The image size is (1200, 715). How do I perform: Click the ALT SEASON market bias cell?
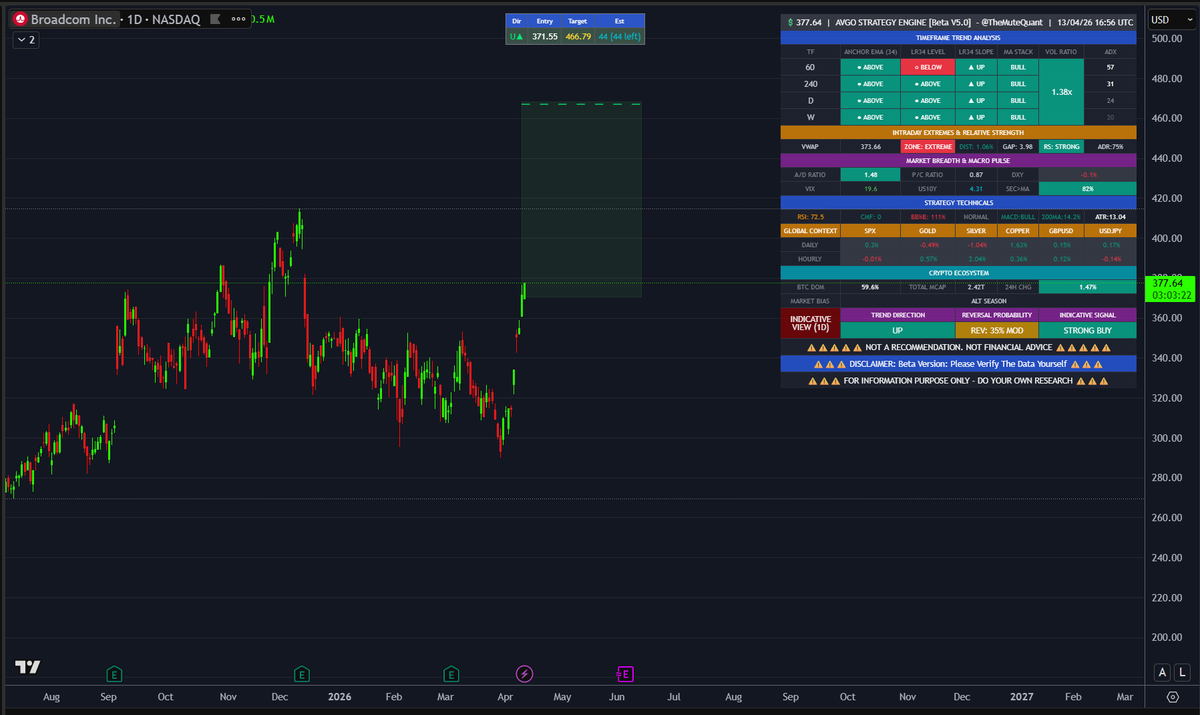tap(988, 300)
